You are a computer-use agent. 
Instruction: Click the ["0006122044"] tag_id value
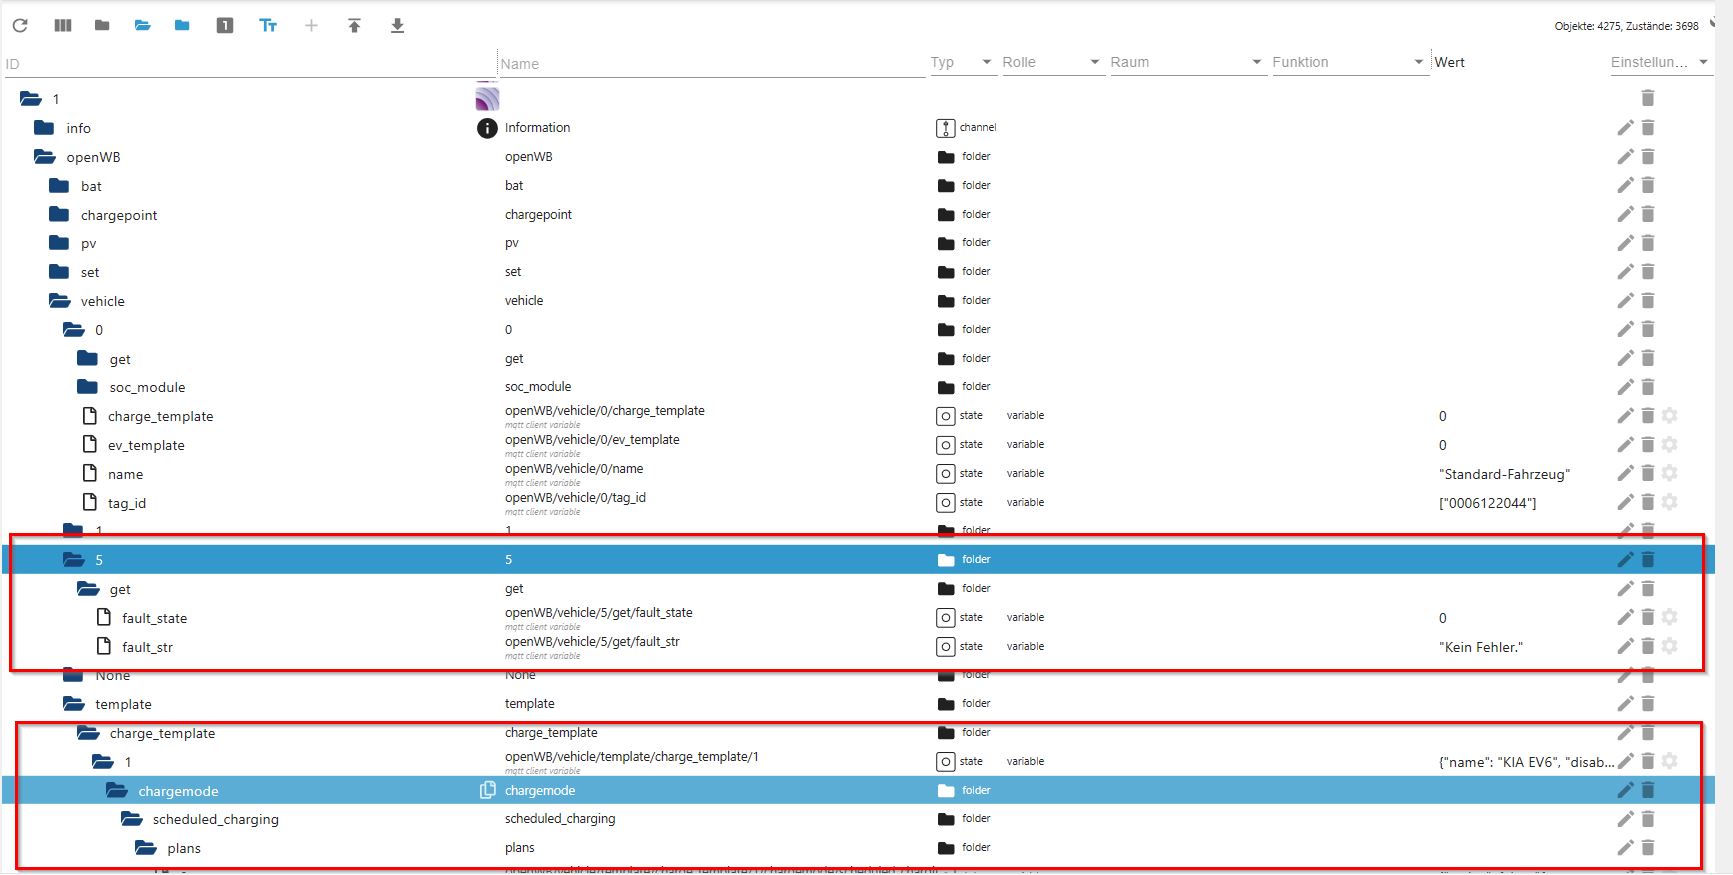click(1487, 503)
